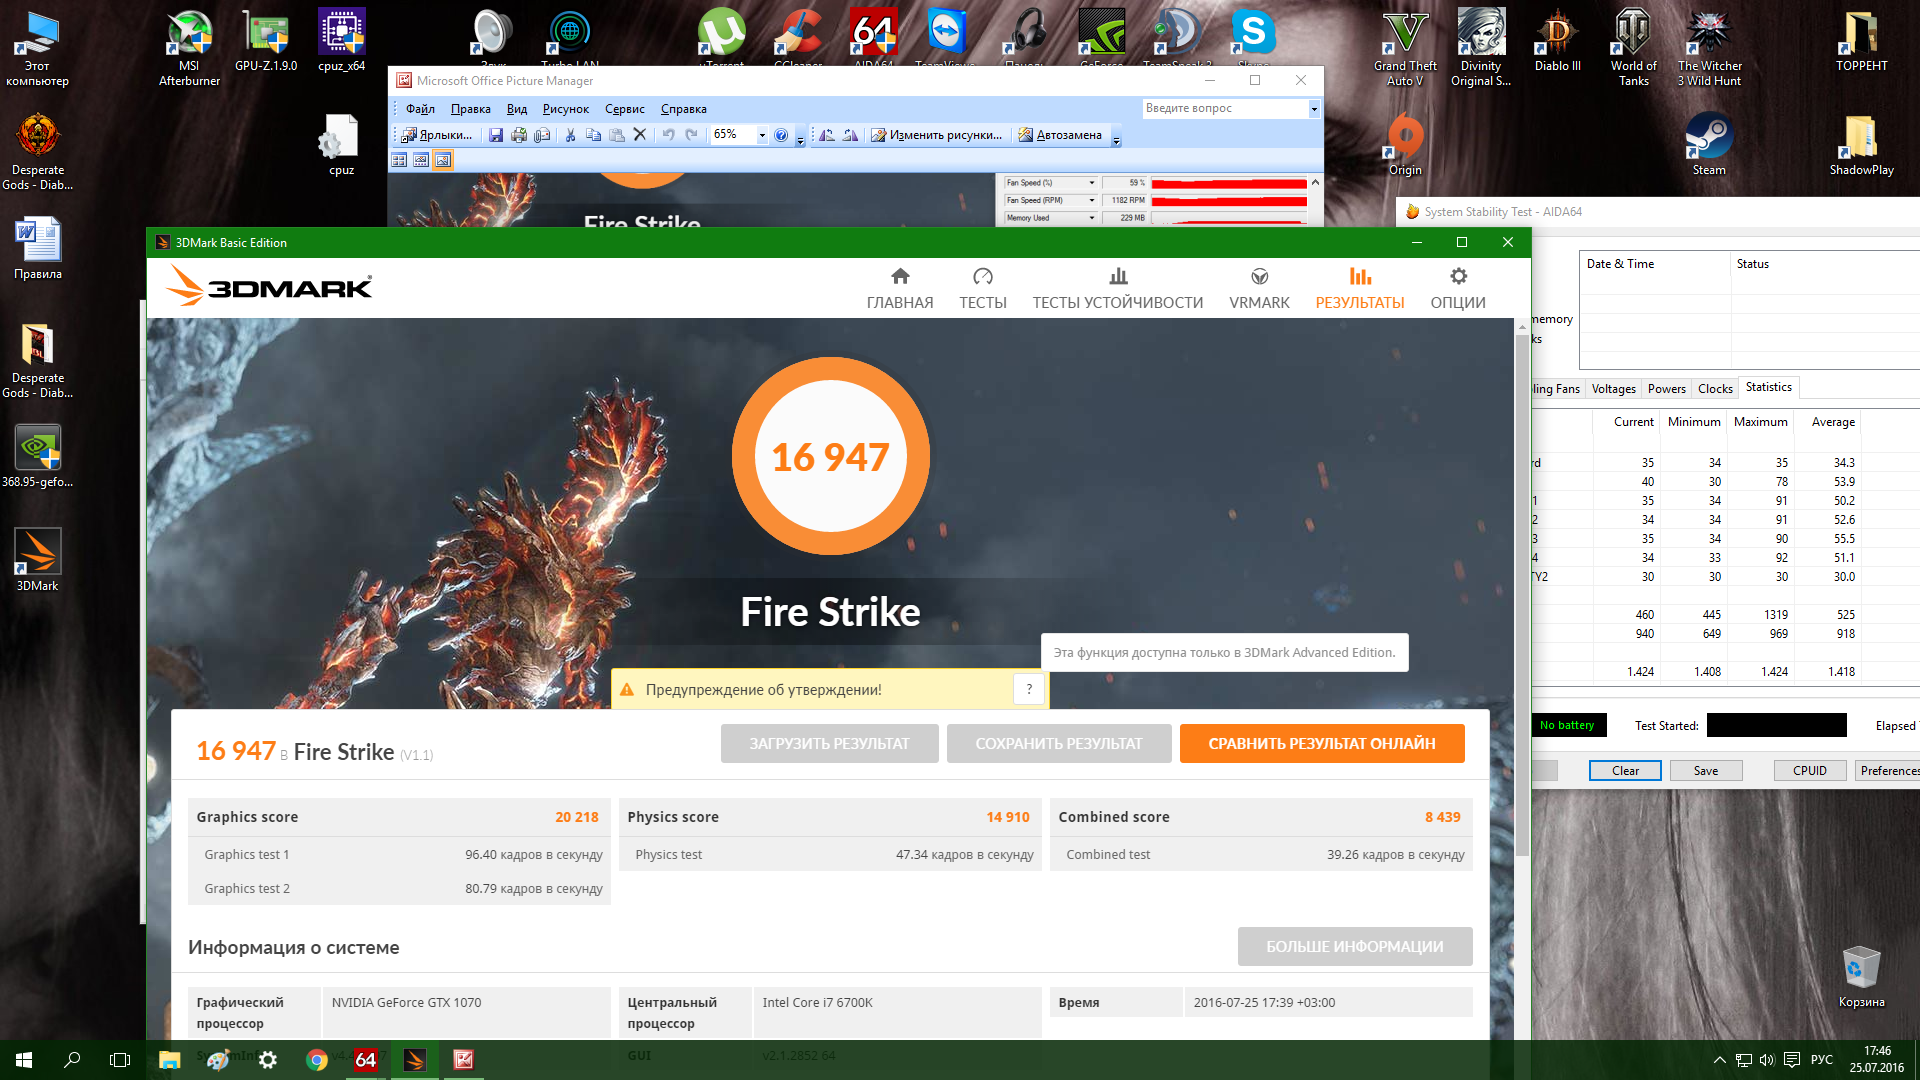Image resolution: width=1920 pixels, height=1080 pixels.
Task: Expand the 65% zoom dropdown
Action: click(x=762, y=135)
